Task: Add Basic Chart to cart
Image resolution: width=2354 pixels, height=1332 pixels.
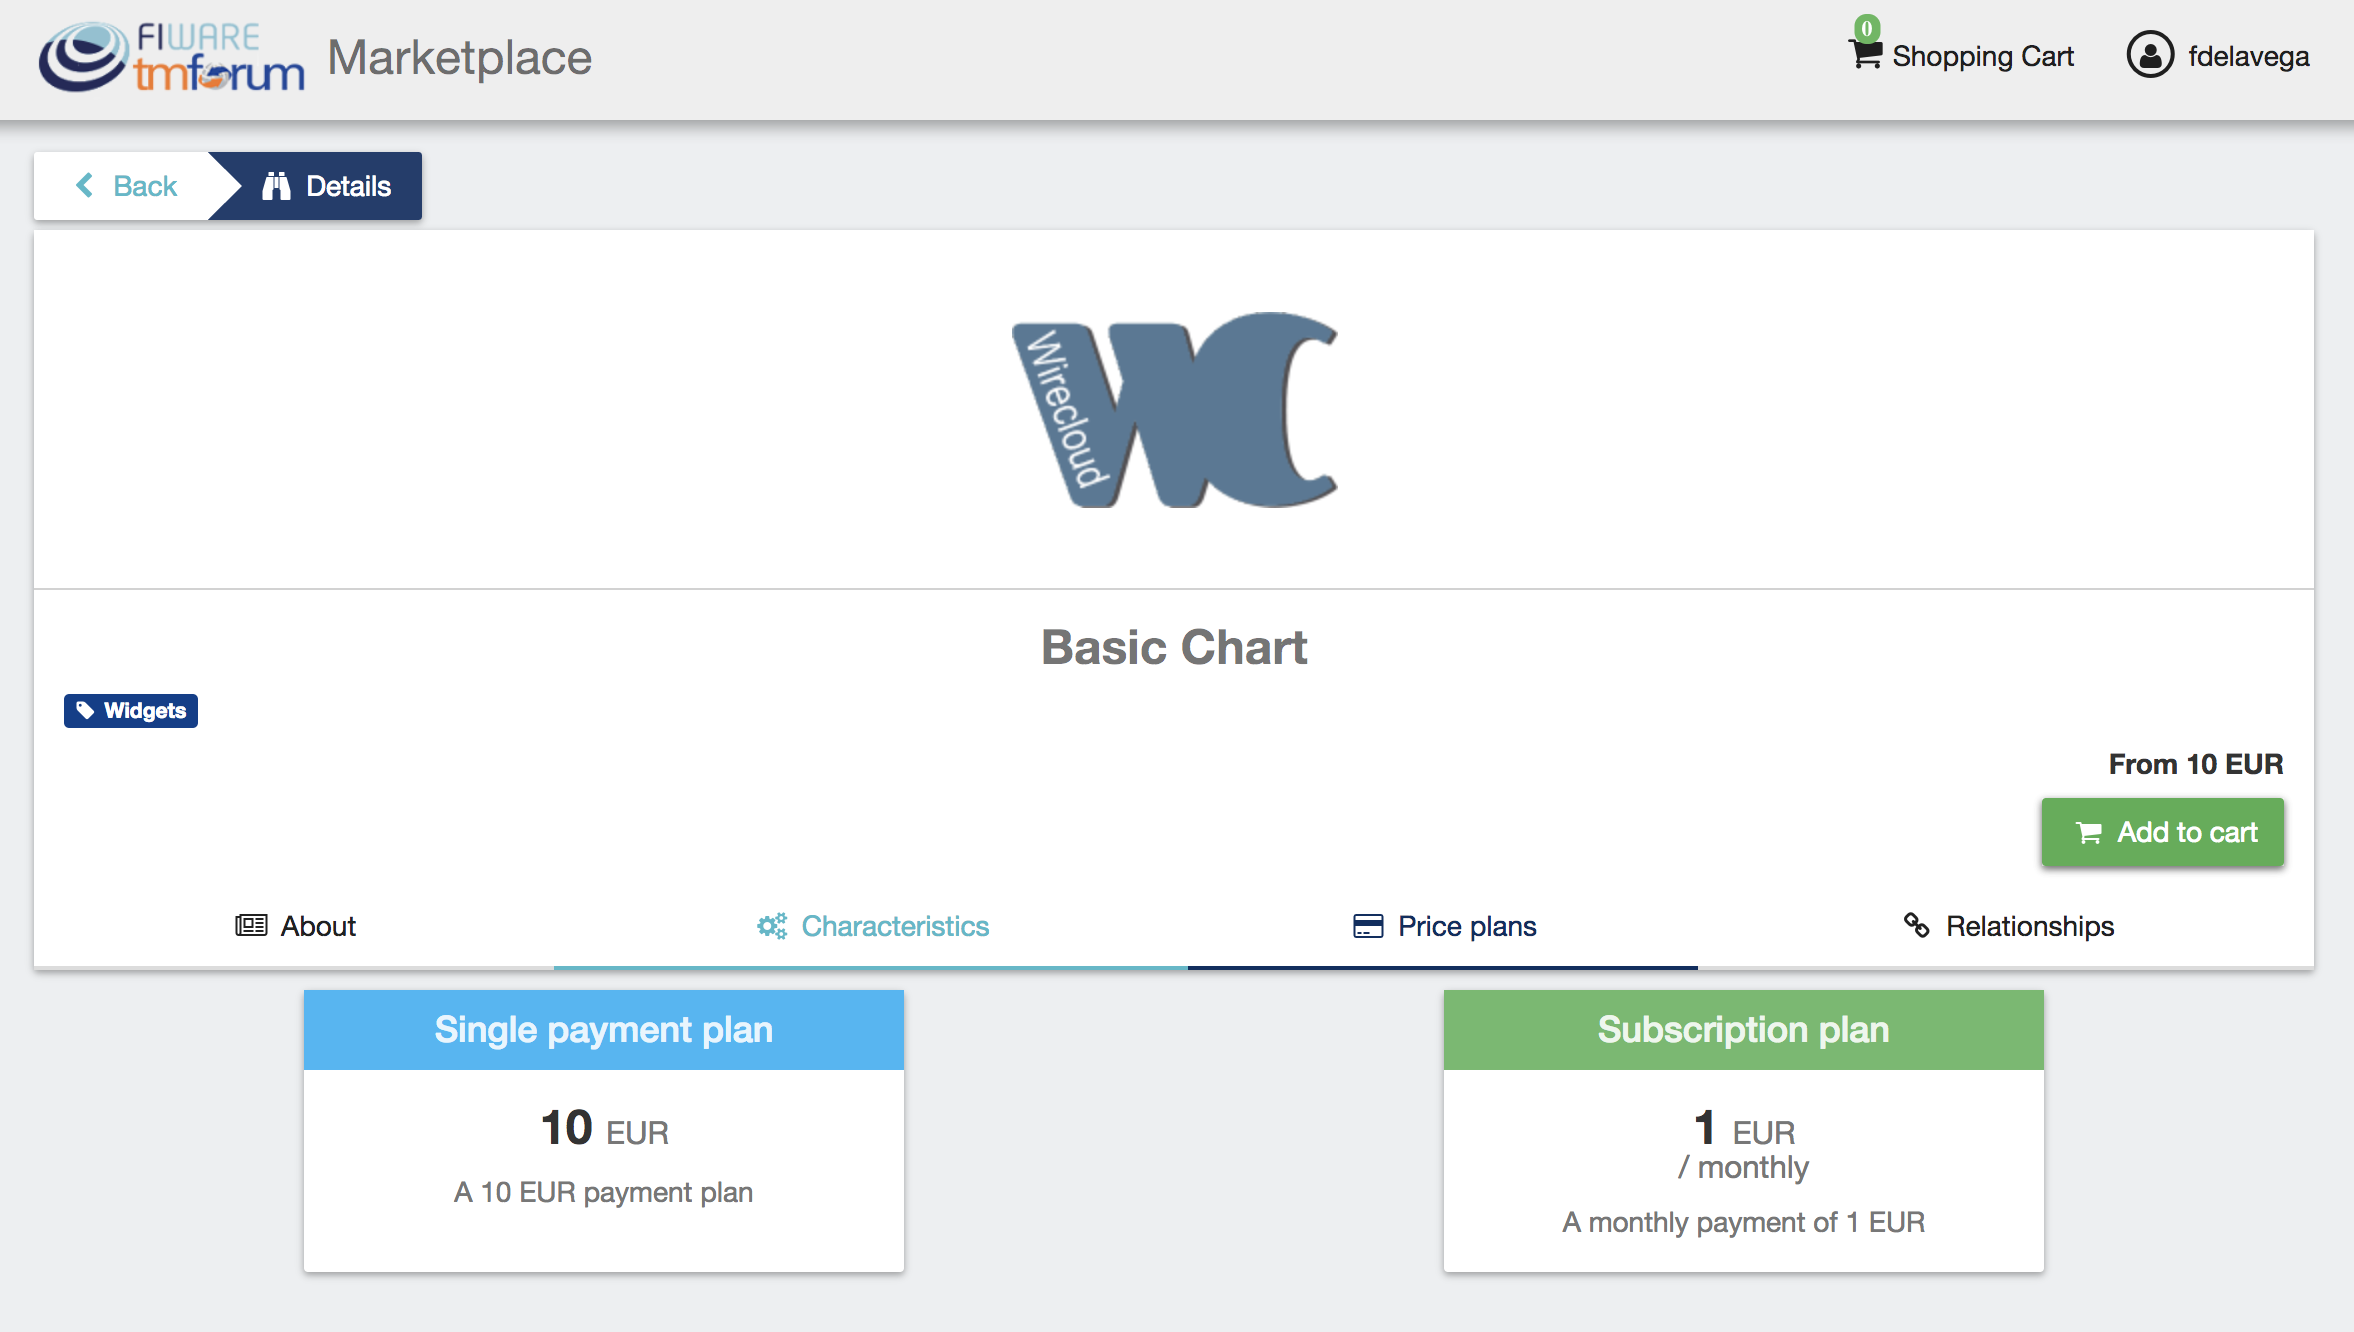Action: point(2162,832)
